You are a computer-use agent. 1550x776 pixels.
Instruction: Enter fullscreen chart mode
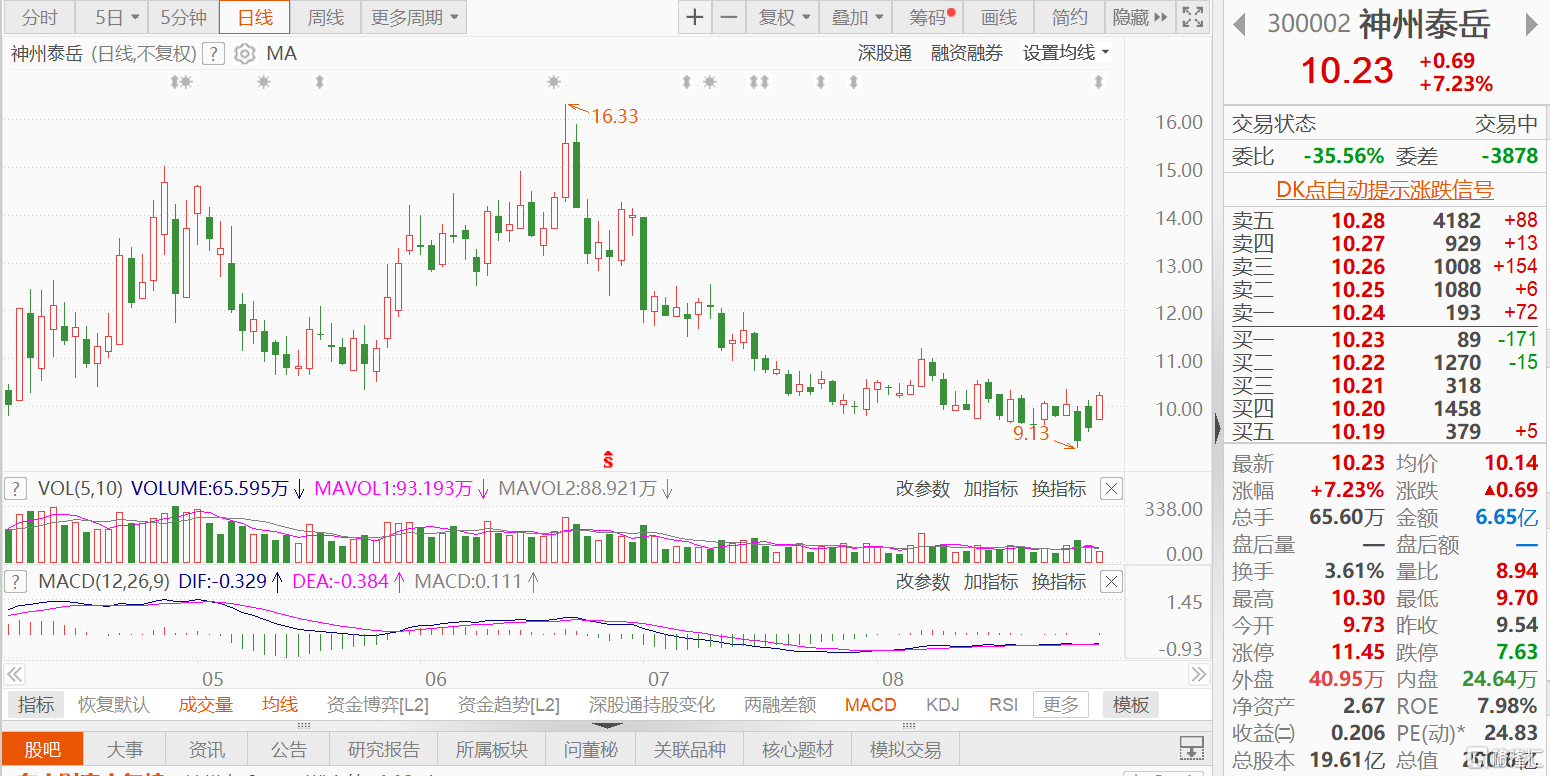coord(1192,17)
